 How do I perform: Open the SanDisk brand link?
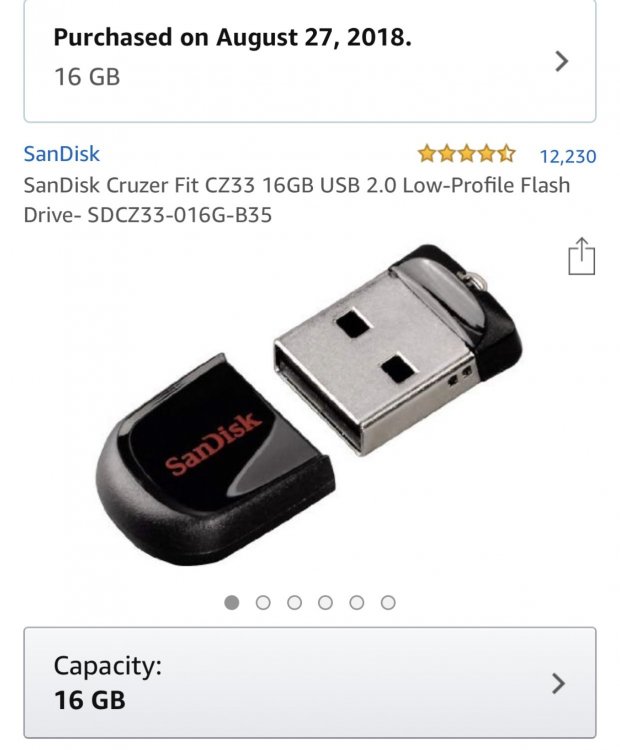62,154
